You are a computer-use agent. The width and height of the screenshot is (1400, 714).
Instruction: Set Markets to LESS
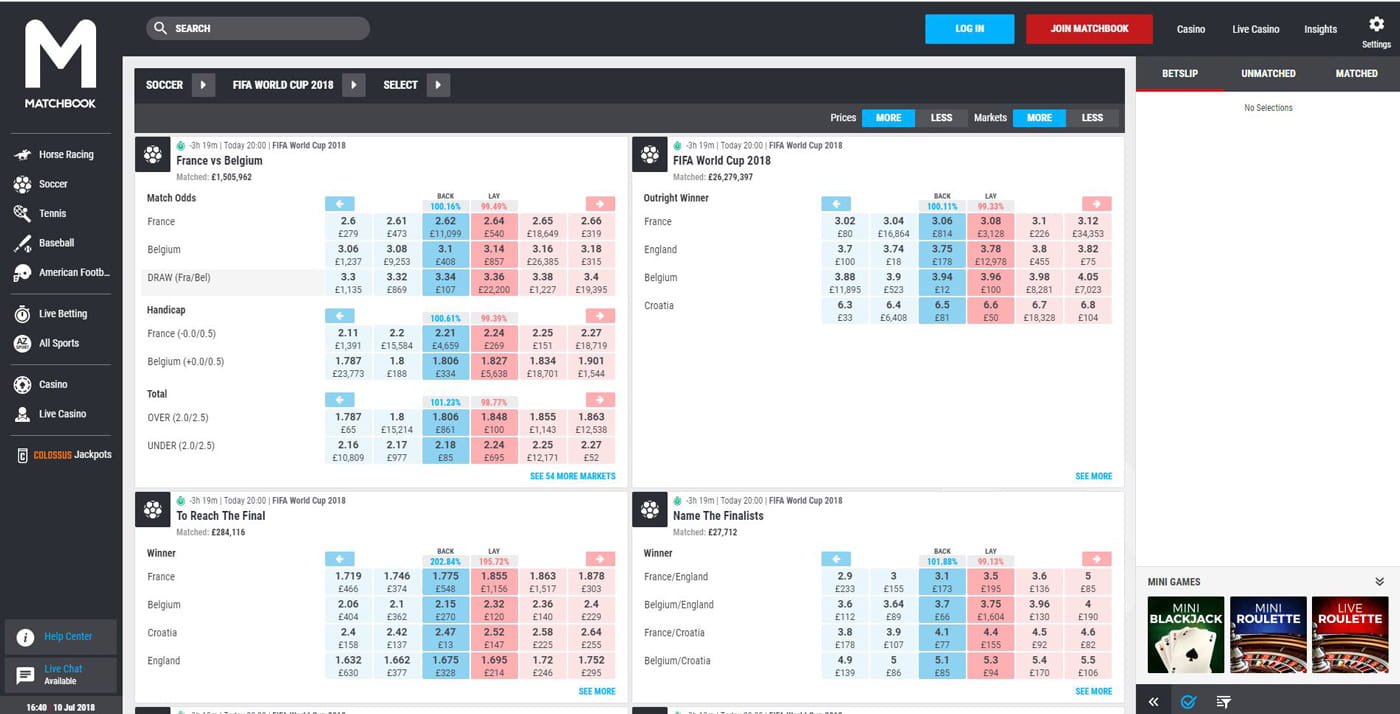[x=1092, y=118]
